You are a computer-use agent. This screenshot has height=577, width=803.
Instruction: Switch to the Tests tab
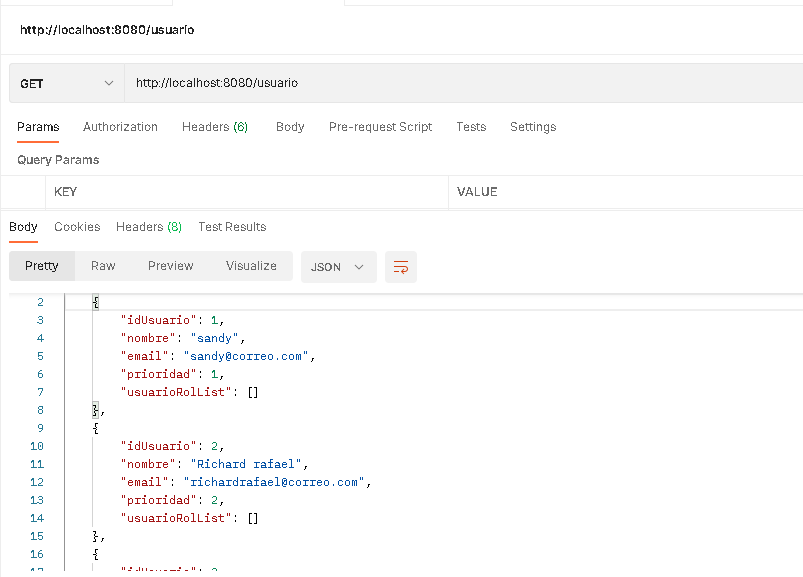(x=471, y=127)
